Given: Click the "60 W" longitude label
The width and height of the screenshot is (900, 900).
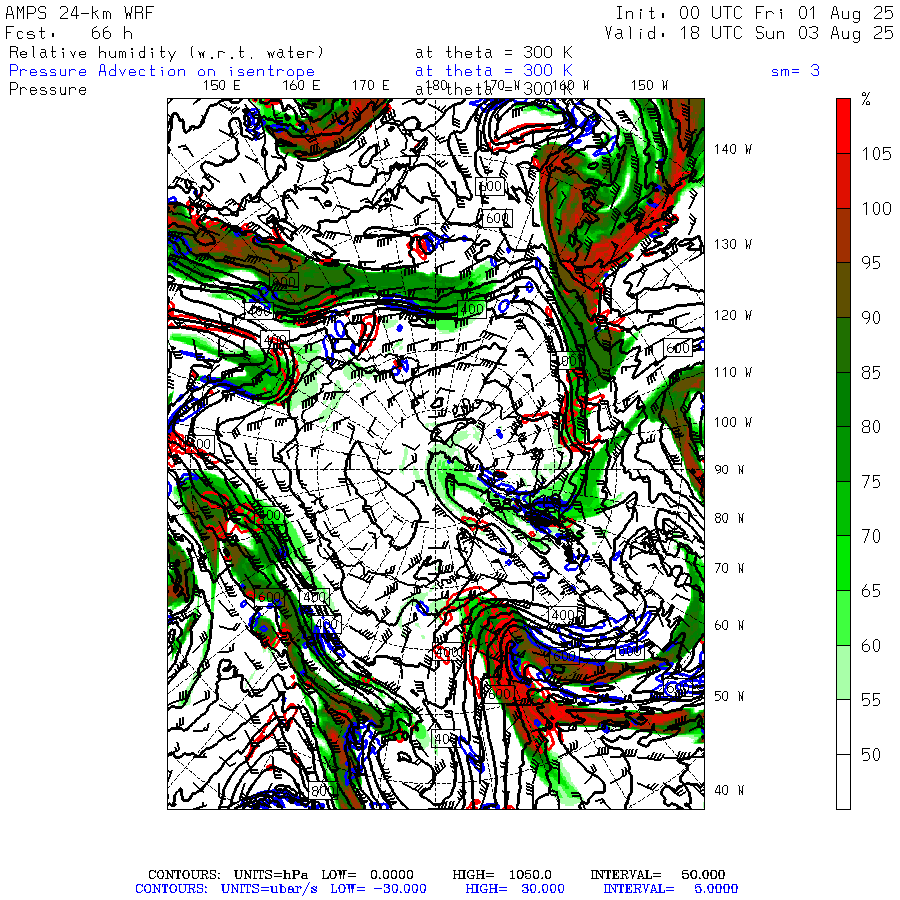Looking at the screenshot, I should pos(729,625).
